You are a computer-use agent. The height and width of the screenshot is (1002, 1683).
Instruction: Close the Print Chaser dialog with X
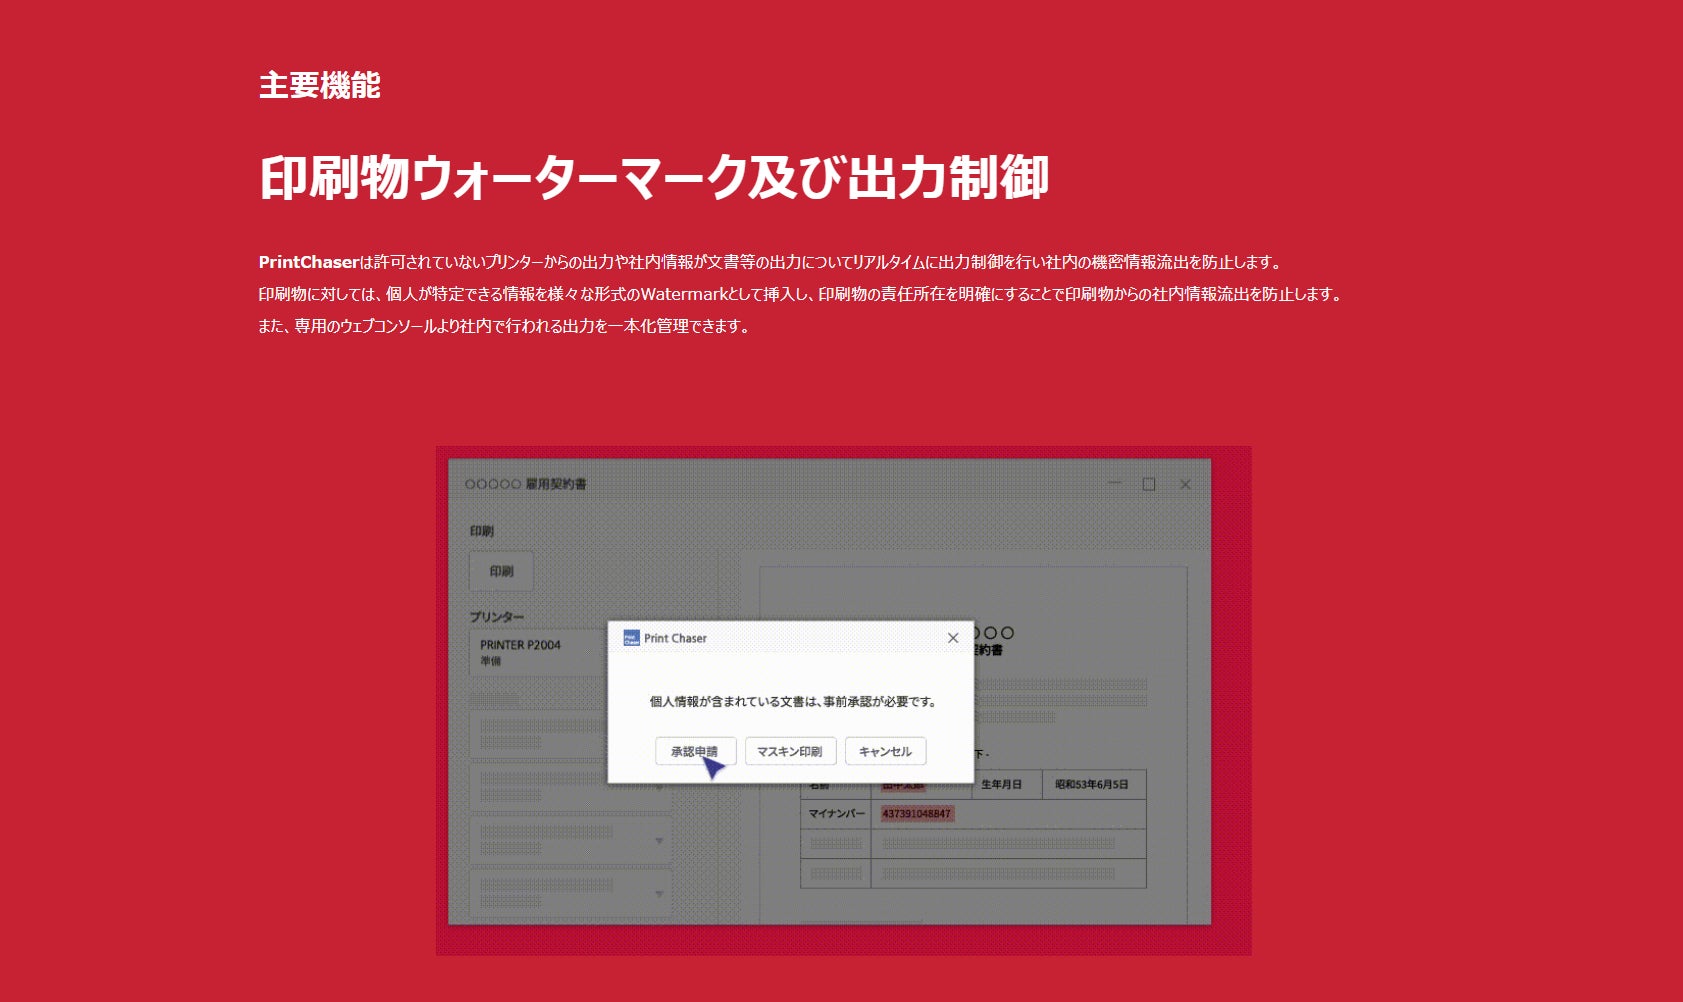pyautogui.click(x=953, y=638)
